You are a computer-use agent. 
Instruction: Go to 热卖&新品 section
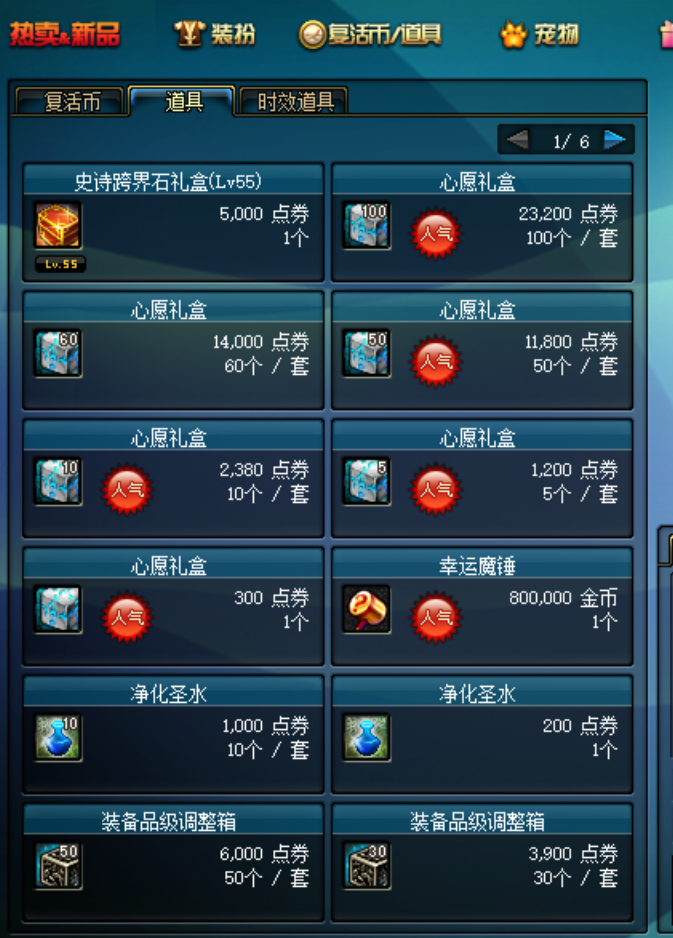coord(65,34)
